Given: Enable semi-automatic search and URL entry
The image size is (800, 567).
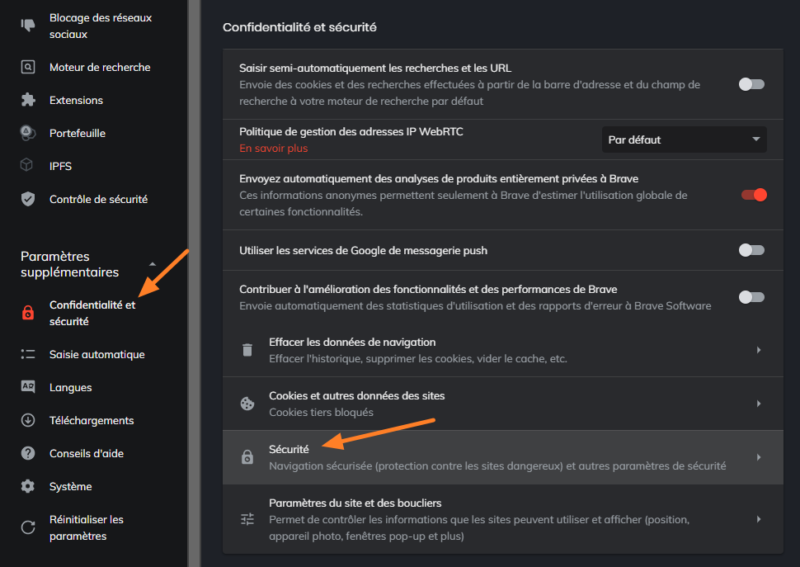Looking at the screenshot, I should 752,84.
